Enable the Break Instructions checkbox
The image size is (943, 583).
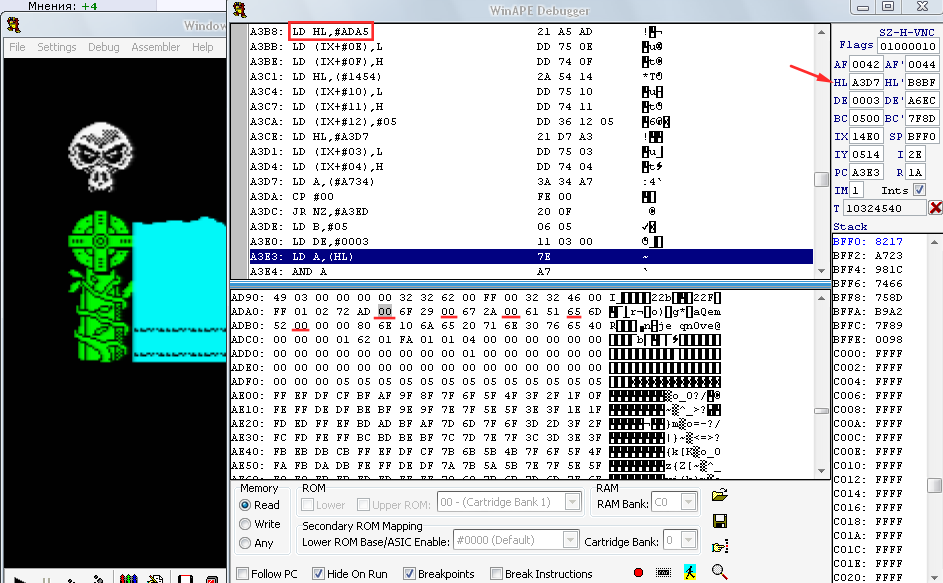(496, 574)
